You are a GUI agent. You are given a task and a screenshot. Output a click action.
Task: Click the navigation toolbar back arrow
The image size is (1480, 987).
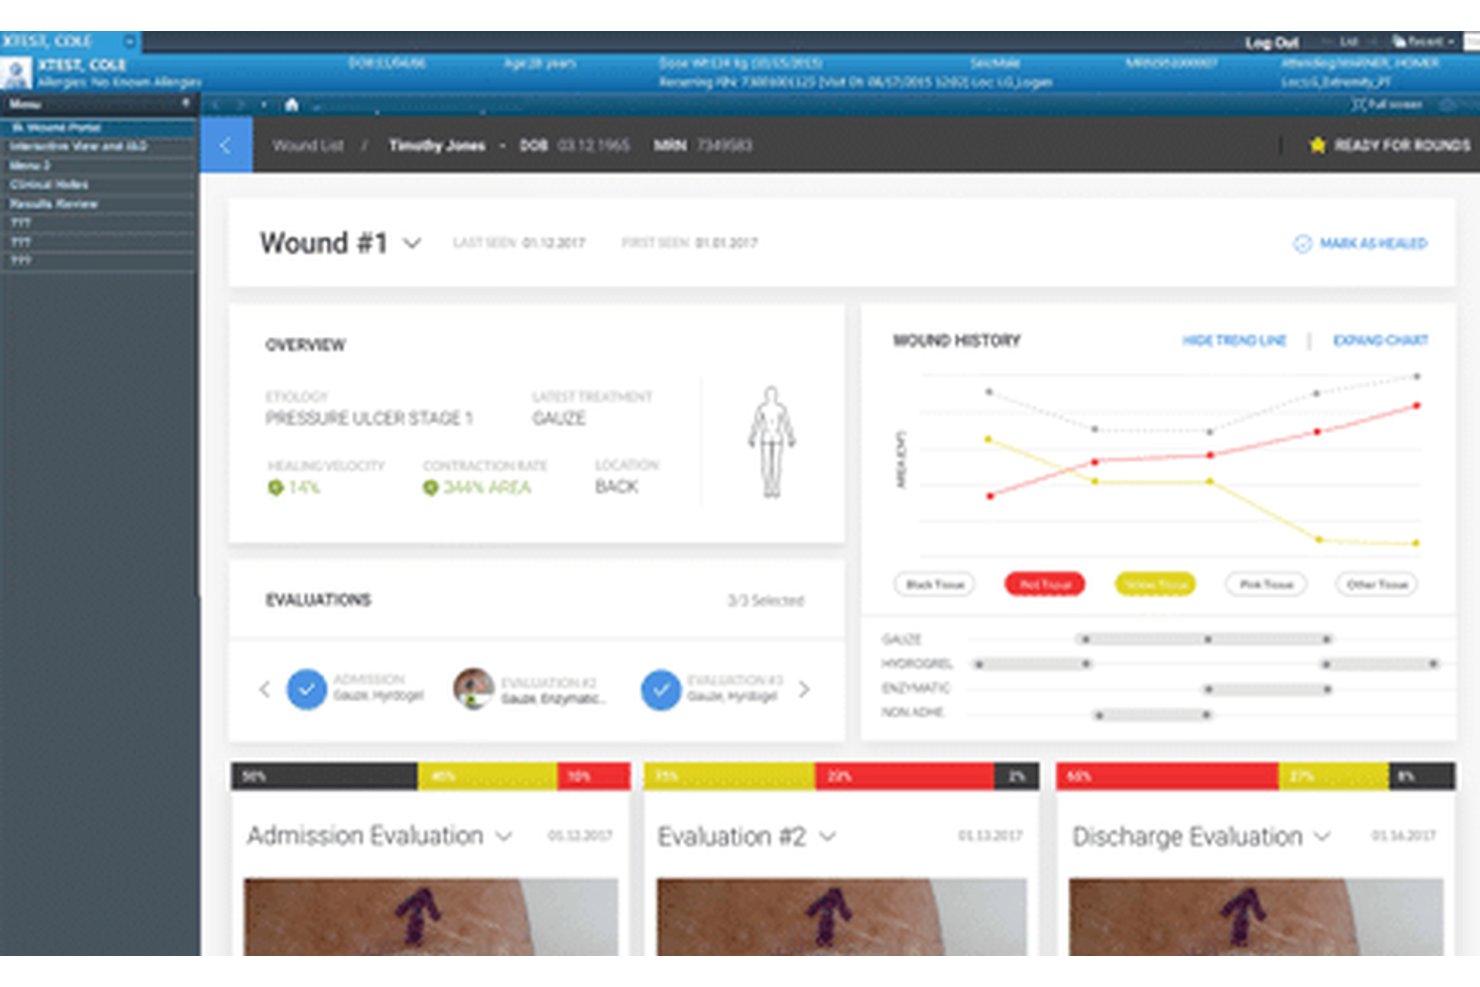216,104
